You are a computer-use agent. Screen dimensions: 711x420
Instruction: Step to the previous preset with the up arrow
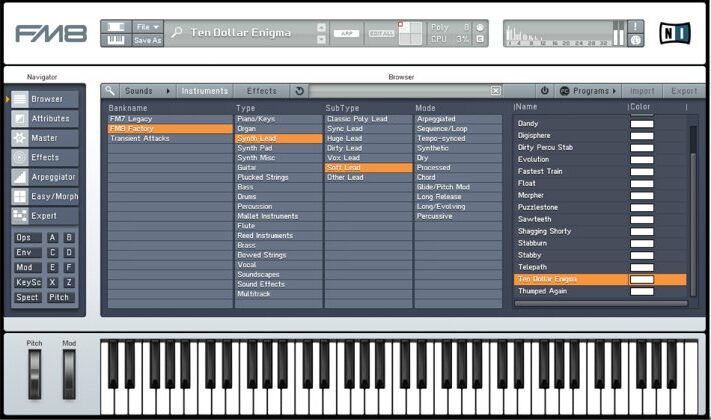tap(321, 28)
